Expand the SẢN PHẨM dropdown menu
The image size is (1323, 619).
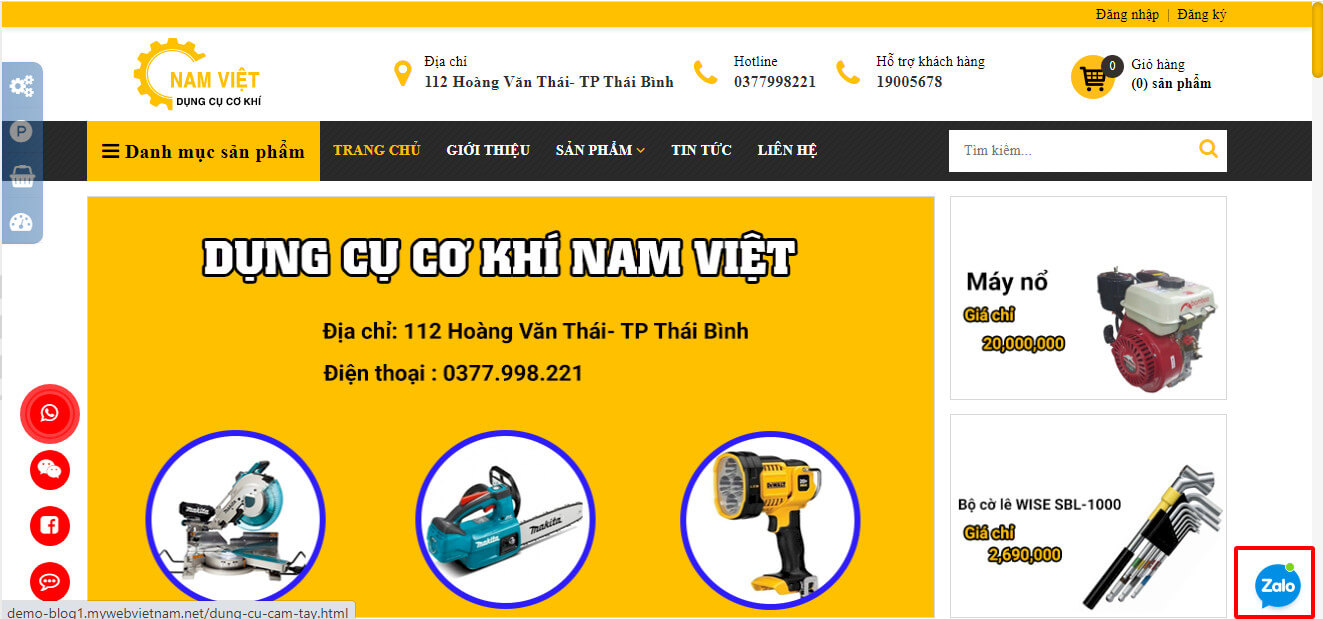coord(600,150)
